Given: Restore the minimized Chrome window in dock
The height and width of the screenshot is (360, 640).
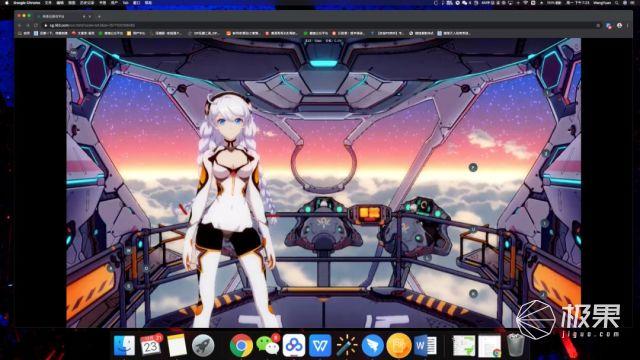Looking at the screenshot, I should click(x=489, y=346).
